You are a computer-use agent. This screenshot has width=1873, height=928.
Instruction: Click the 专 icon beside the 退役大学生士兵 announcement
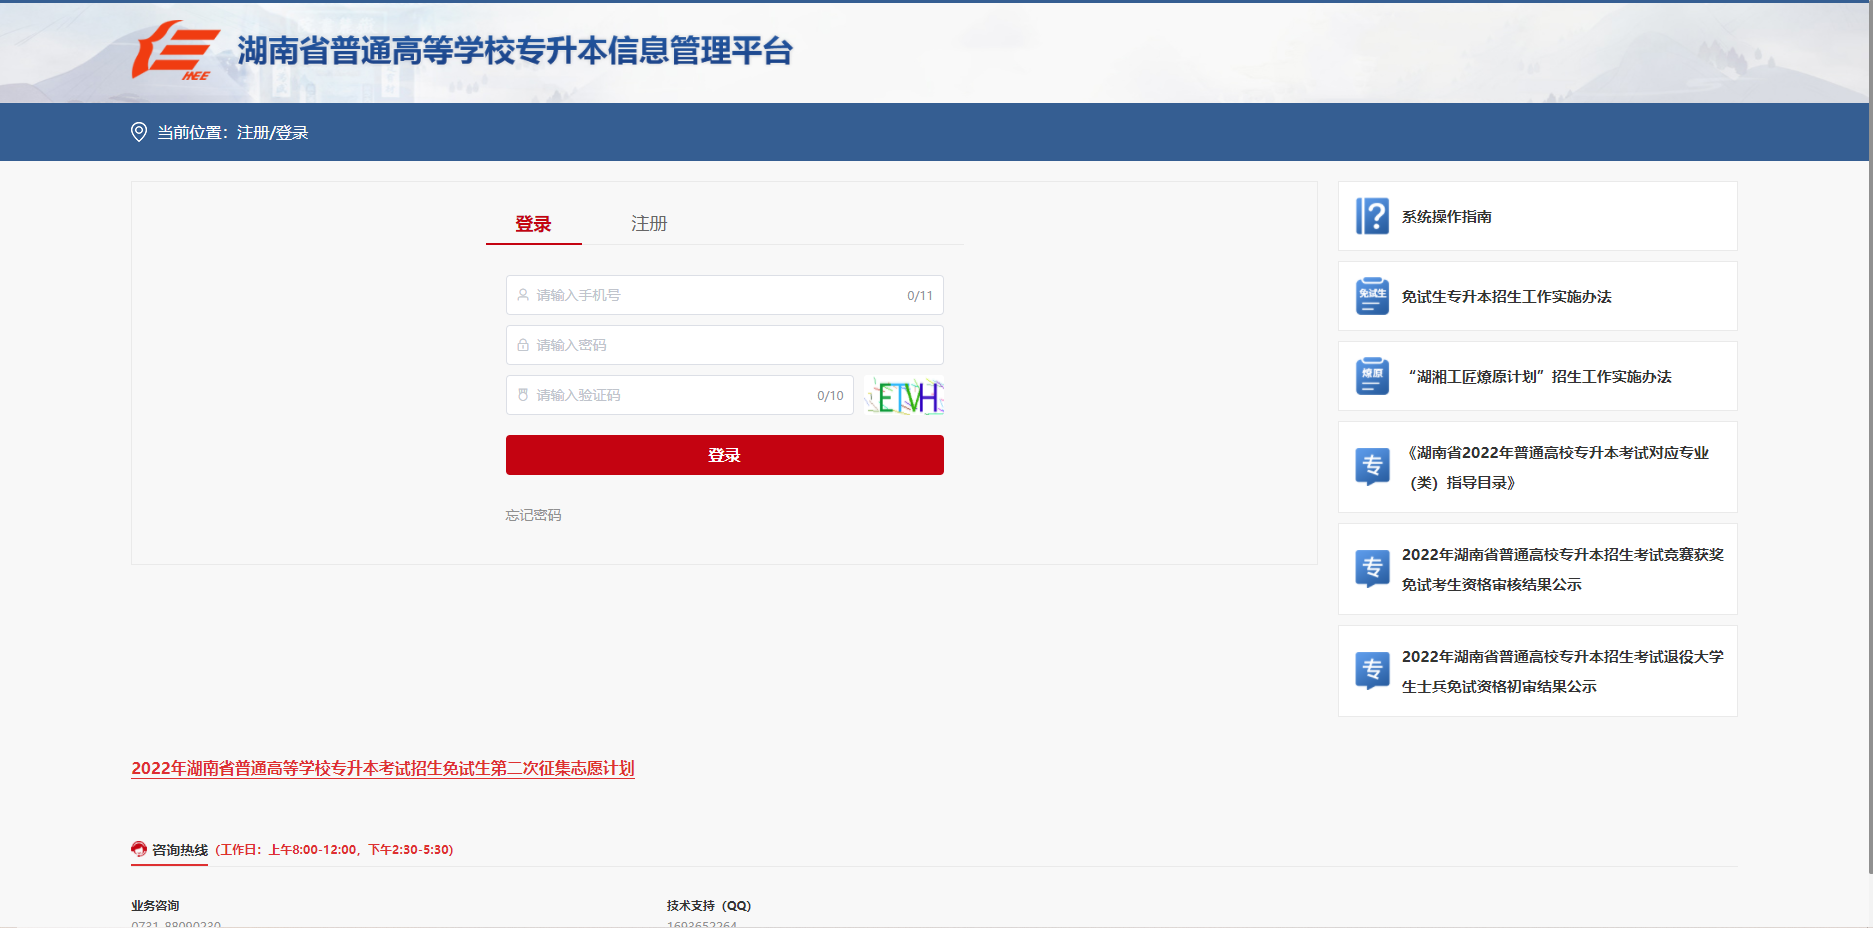click(x=1373, y=671)
